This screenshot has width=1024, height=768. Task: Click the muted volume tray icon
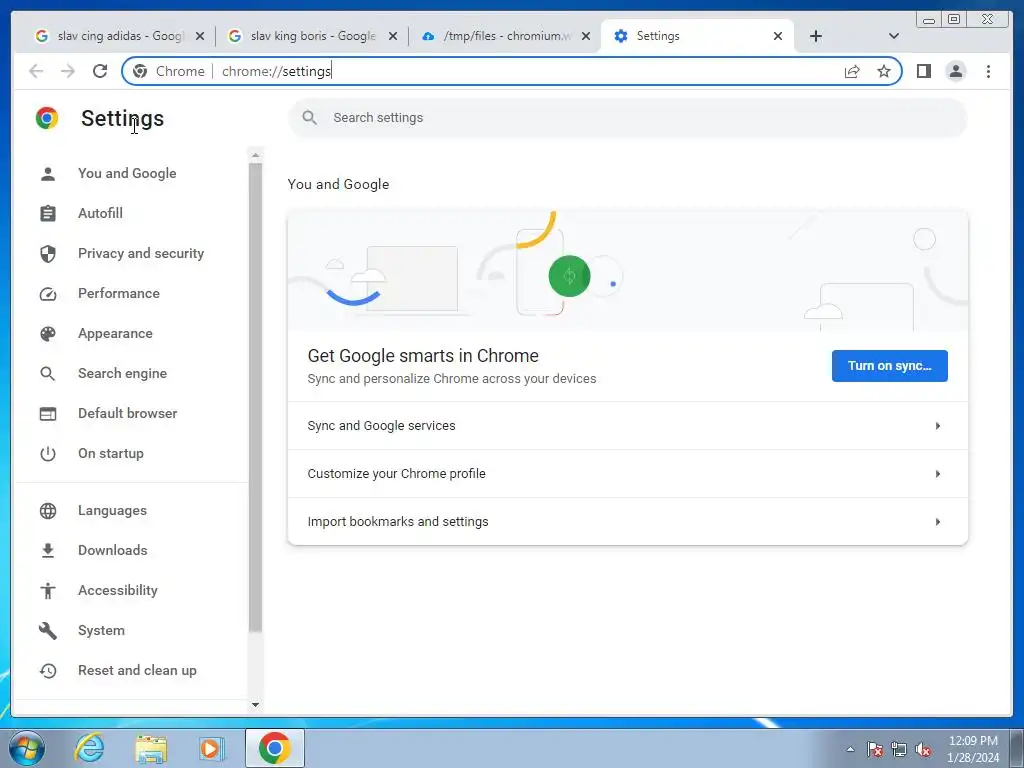[x=923, y=750]
